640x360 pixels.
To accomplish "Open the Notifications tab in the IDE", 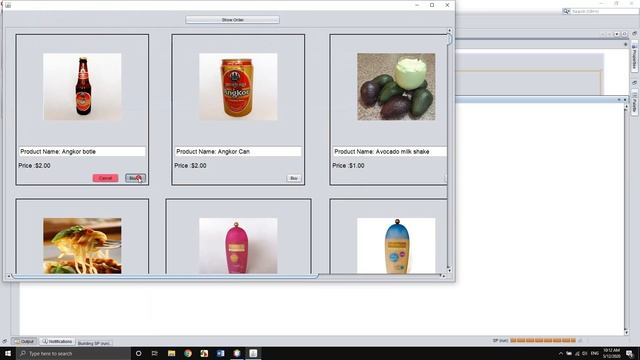I will (57, 341).
